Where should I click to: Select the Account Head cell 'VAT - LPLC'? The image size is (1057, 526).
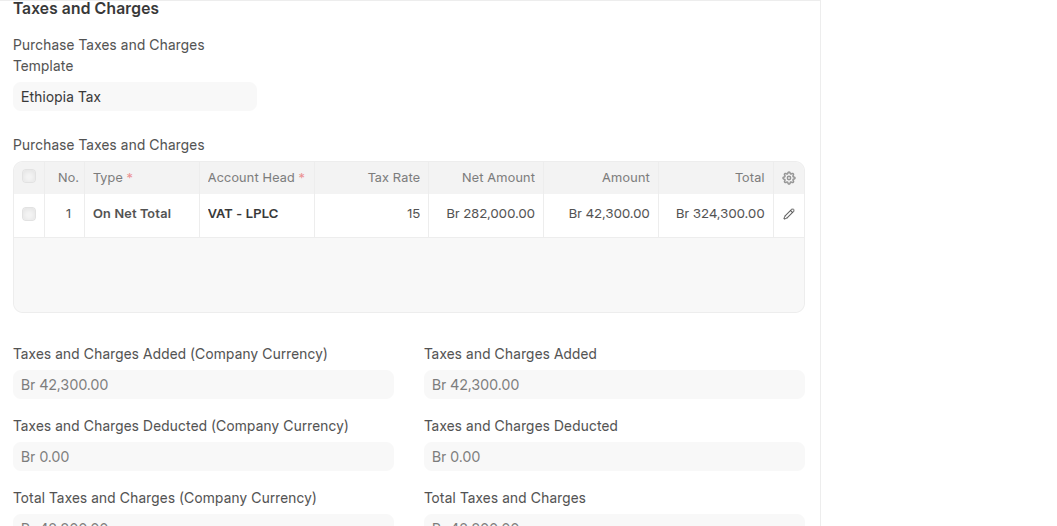256,214
